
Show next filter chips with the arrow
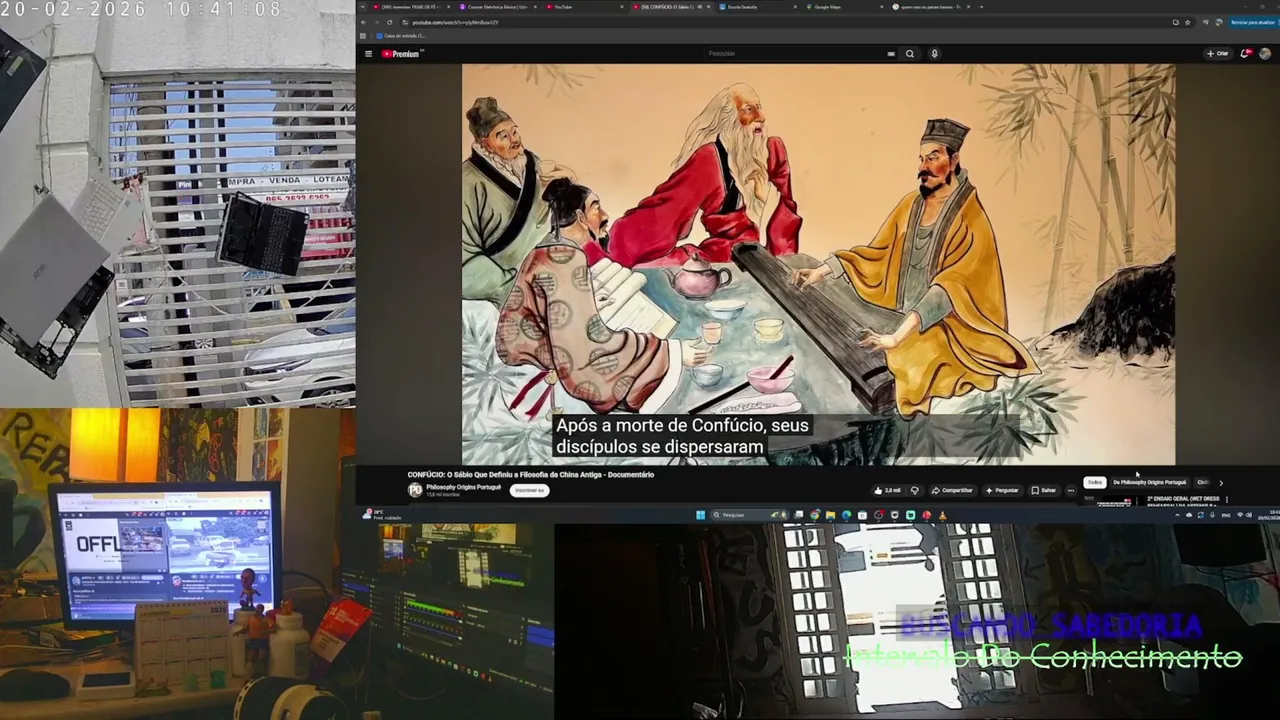pos(1220,483)
